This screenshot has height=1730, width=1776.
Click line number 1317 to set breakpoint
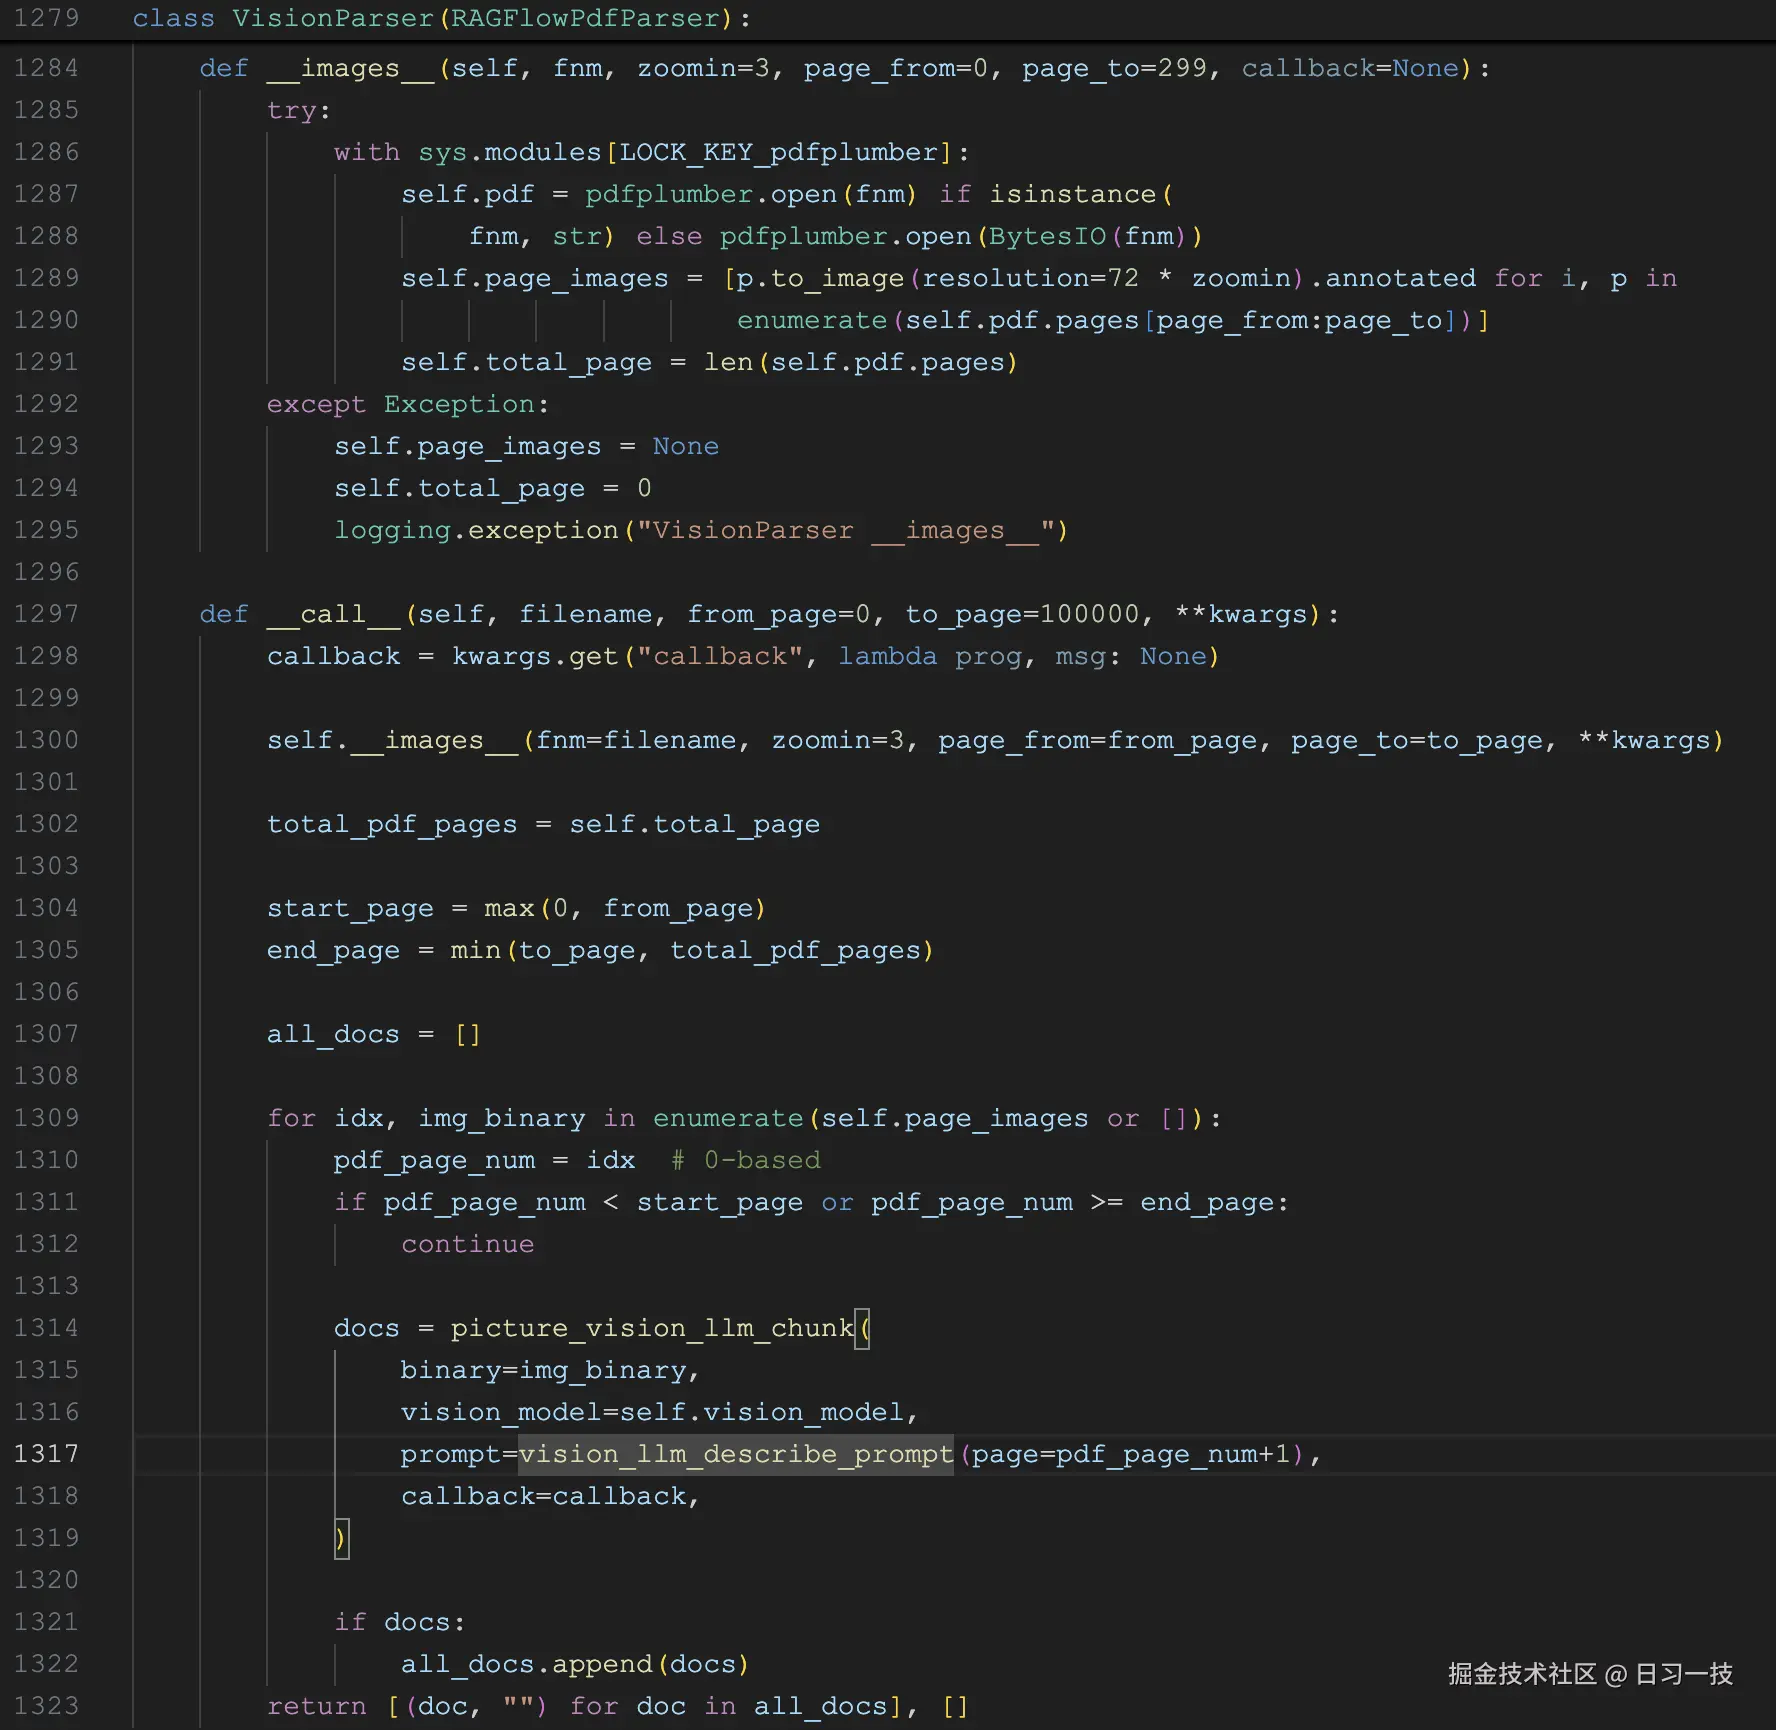(x=46, y=1454)
